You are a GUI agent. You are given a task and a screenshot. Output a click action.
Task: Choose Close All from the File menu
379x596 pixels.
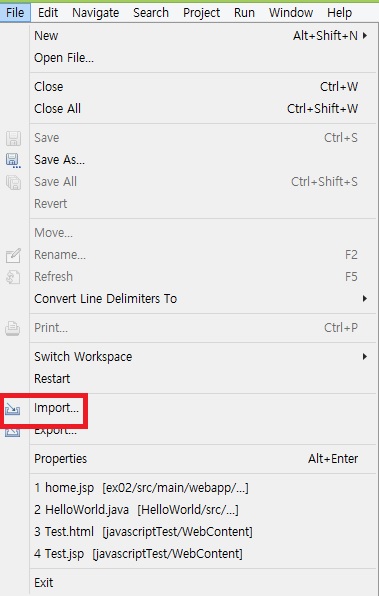57,109
